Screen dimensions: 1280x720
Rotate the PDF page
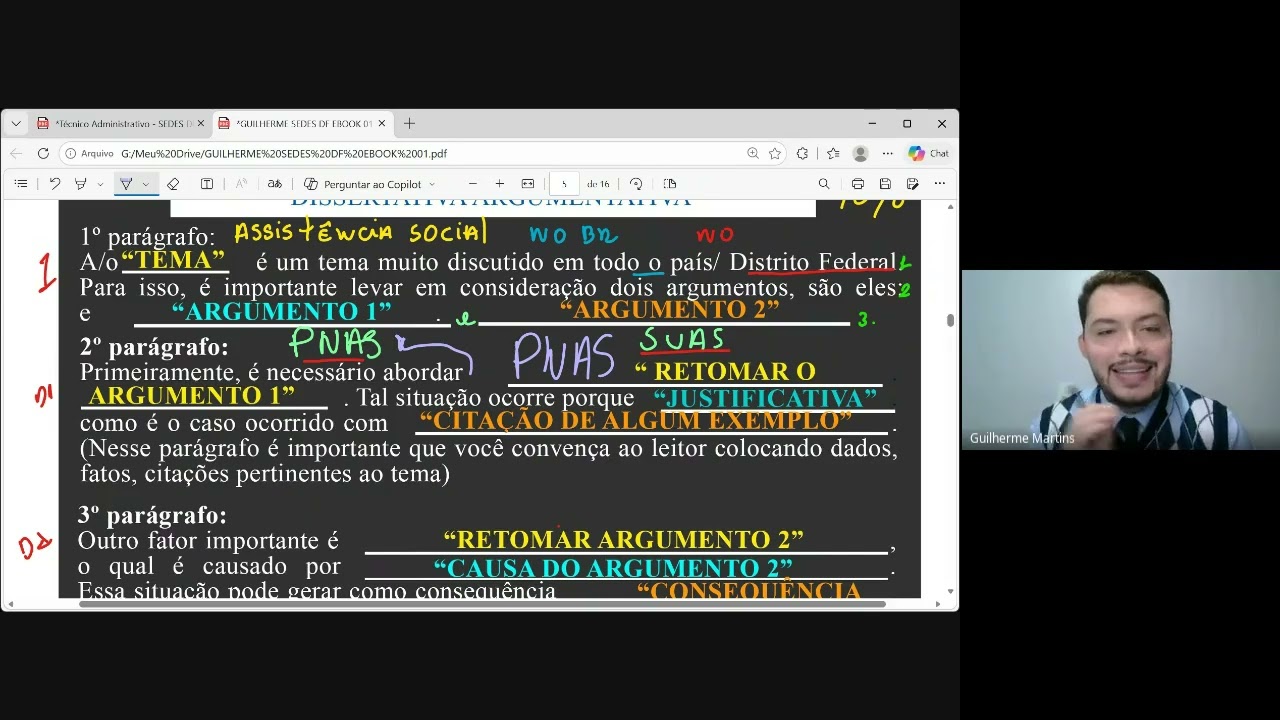[636, 184]
